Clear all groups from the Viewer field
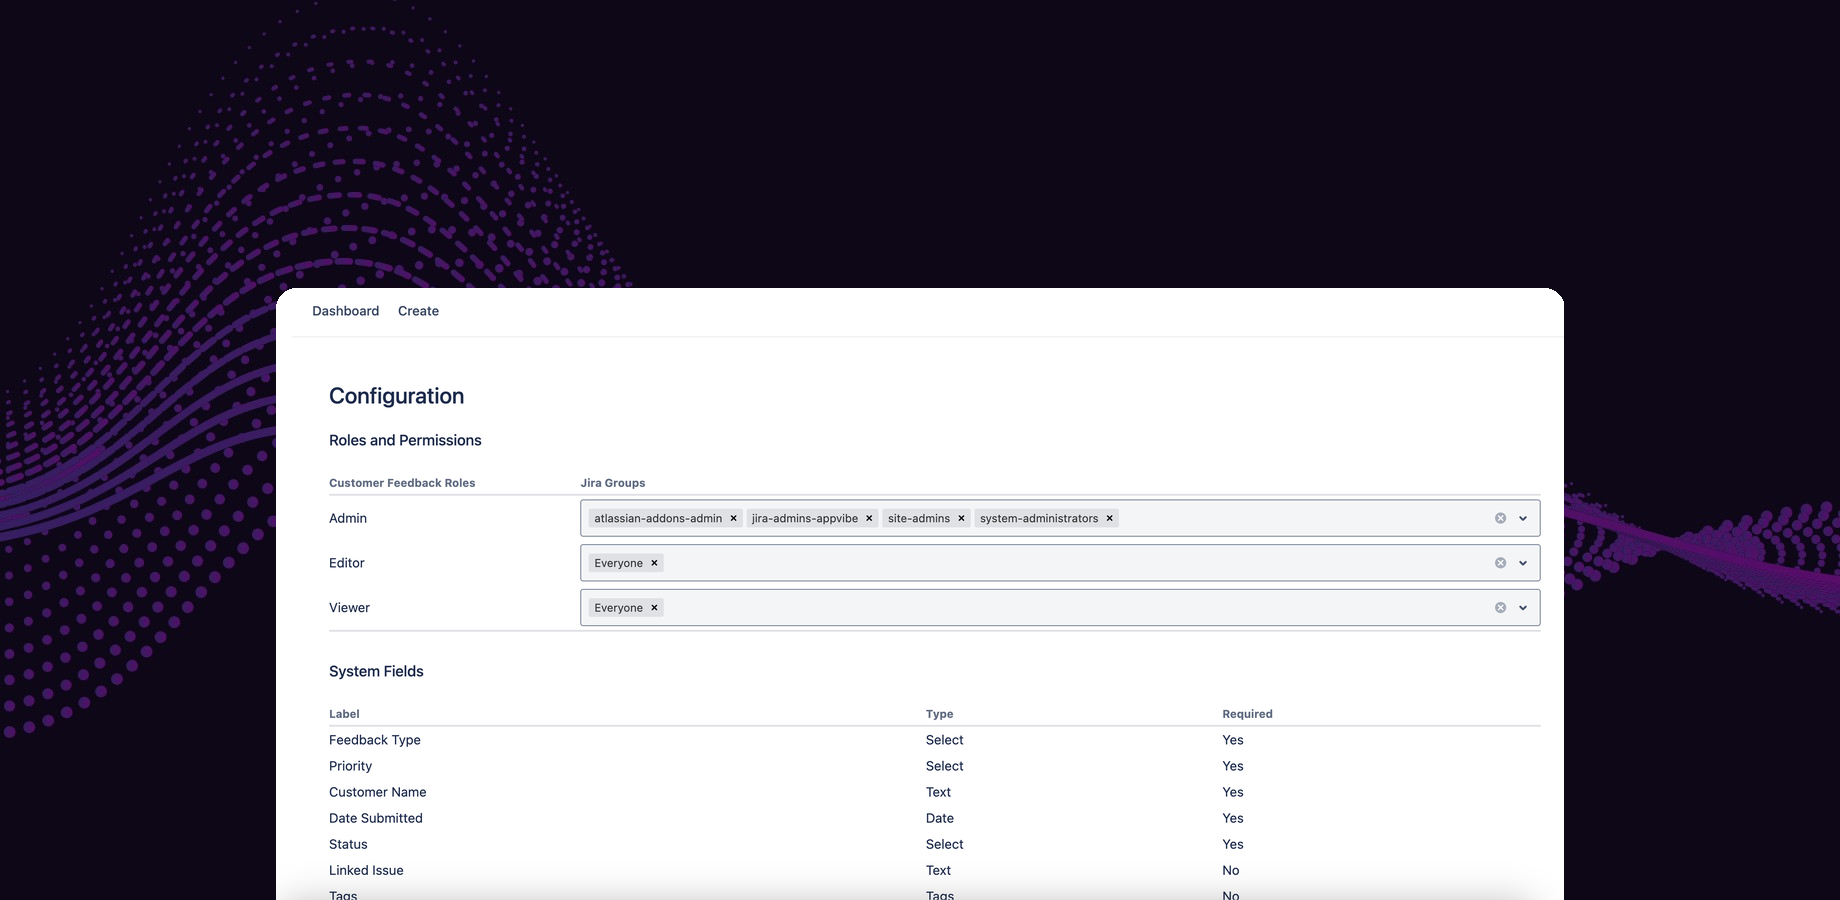The height and width of the screenshot is (900, 1840). point(1499,607)
